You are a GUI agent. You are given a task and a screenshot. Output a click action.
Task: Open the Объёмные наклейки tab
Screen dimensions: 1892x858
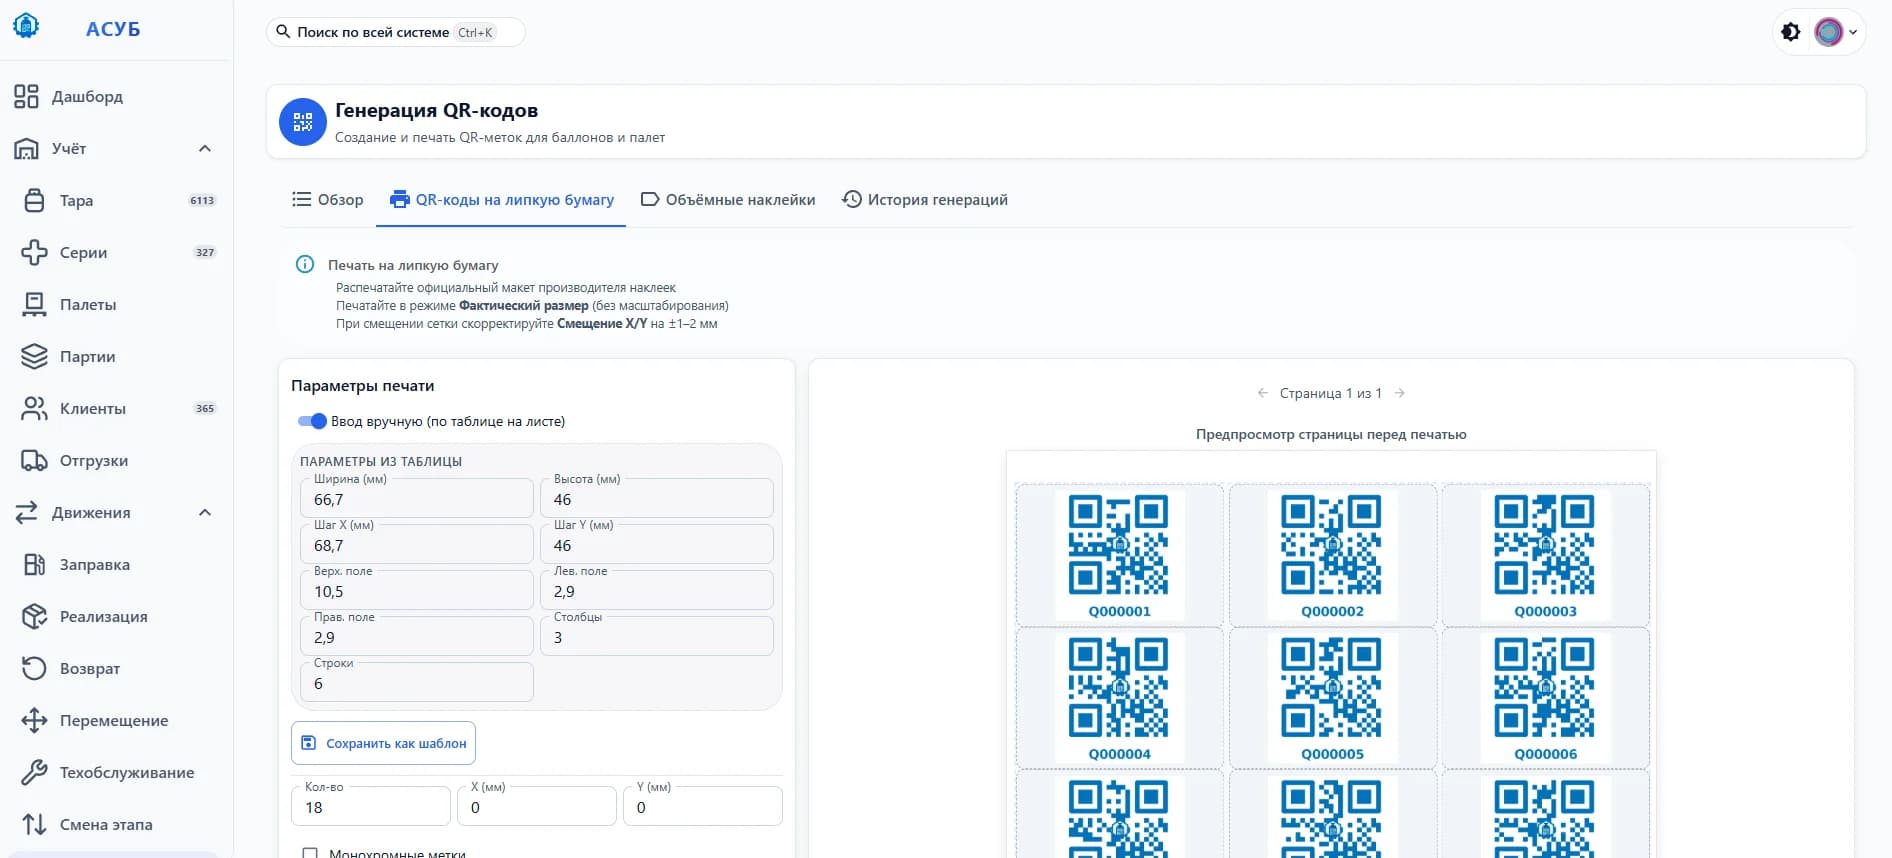coord(728,199)
